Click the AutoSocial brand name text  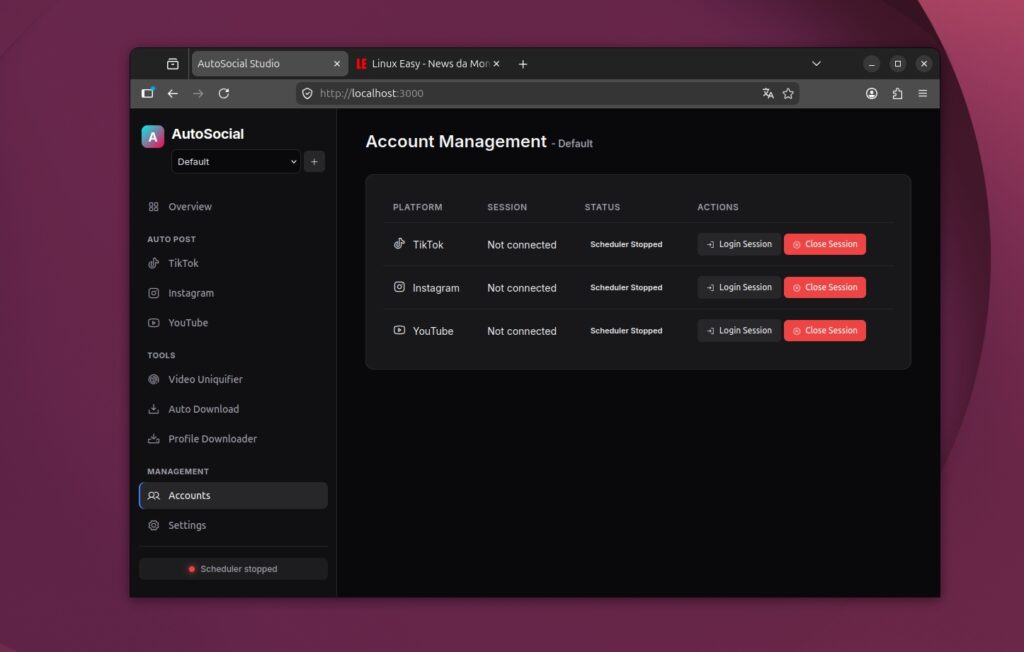(208, 134)
